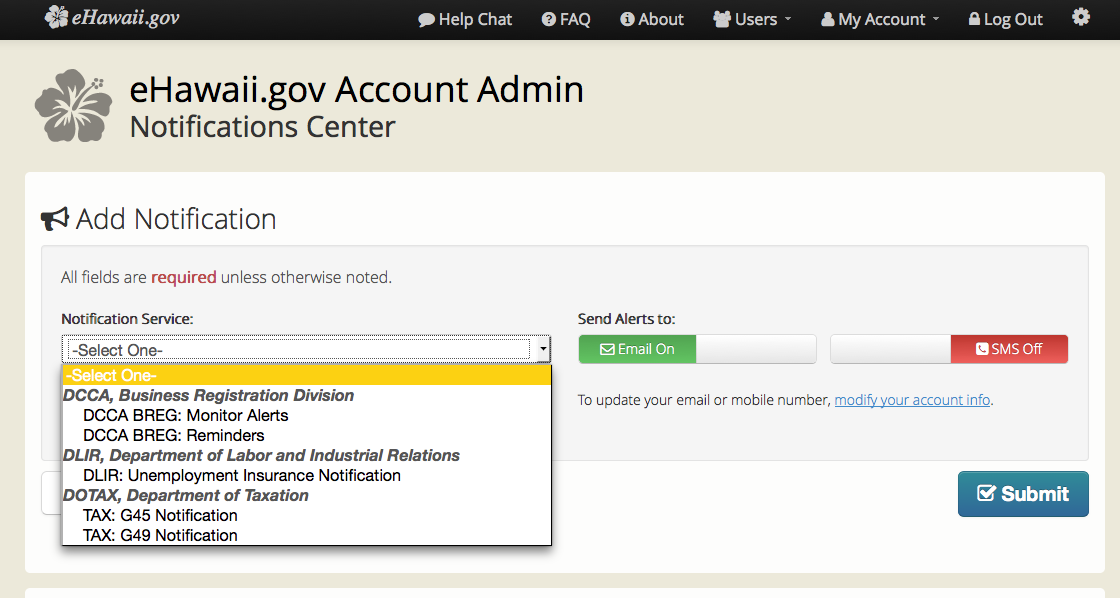This screenshot has width=1120, height=598.
Task: Expand the My Account dropdown
Action: tap(880, 19)
